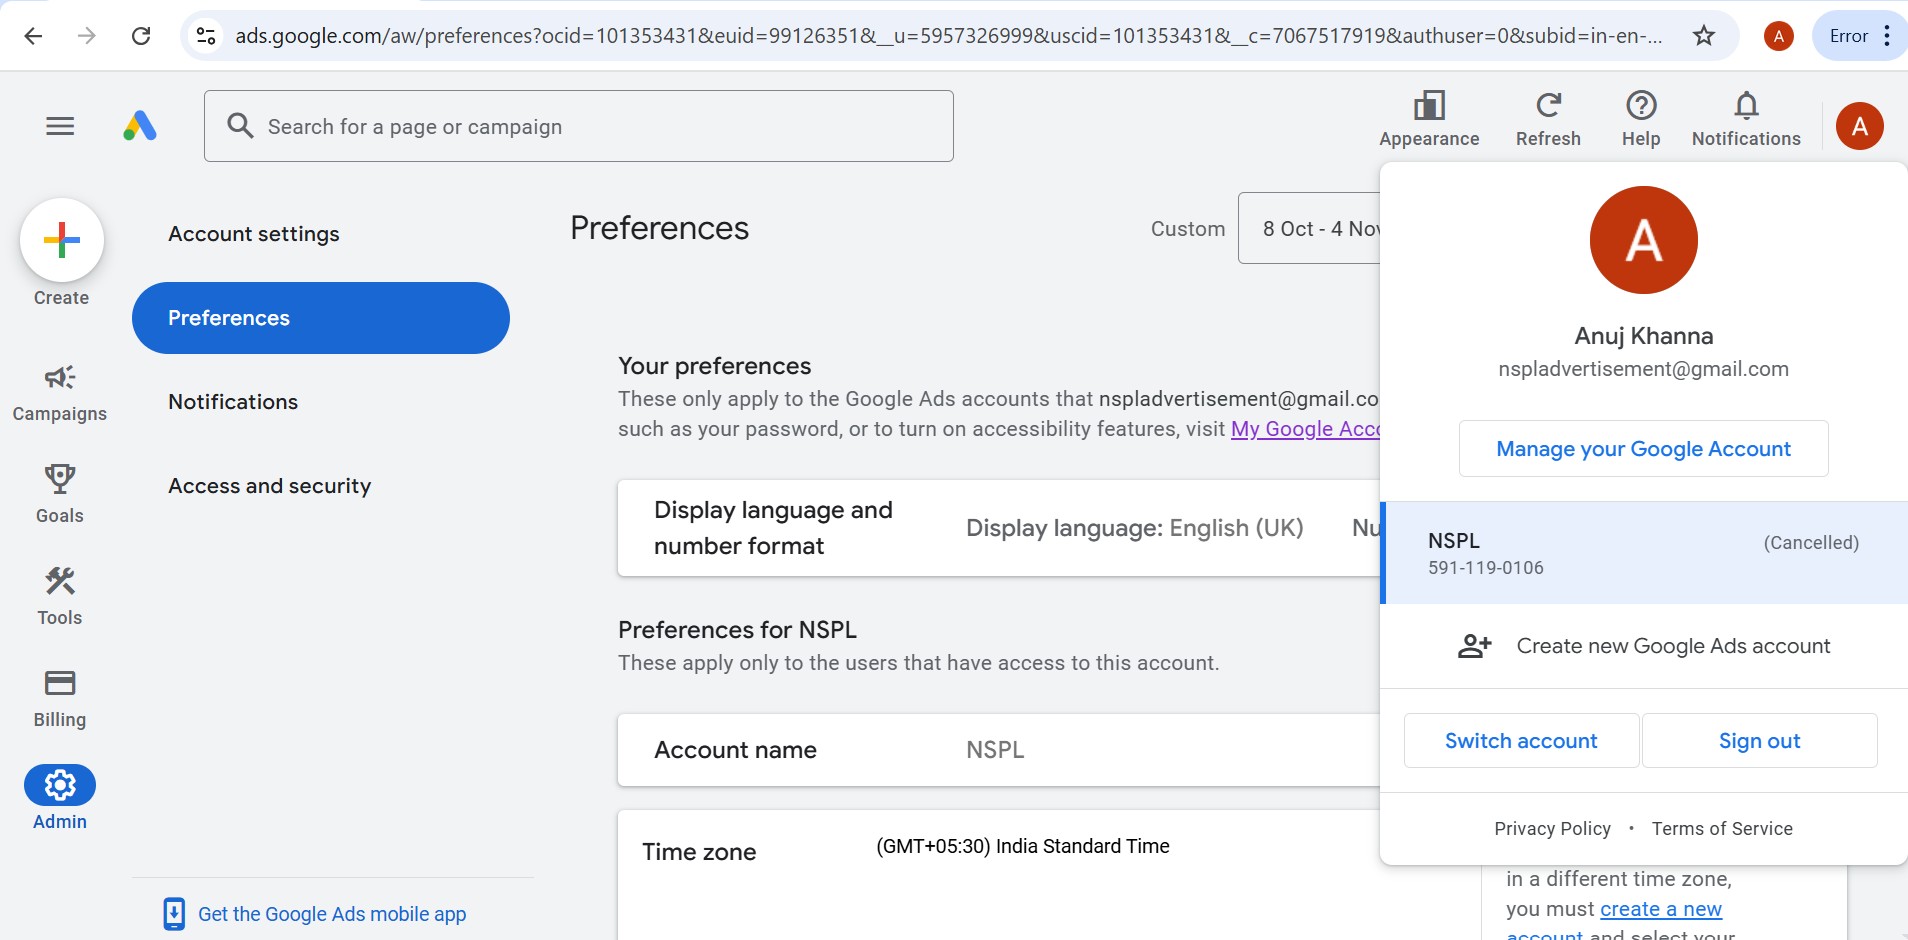Image resolution: width=1908 pixels, height=940 pixels.
Task: Click Sign out button
Action: point(1760,741)
